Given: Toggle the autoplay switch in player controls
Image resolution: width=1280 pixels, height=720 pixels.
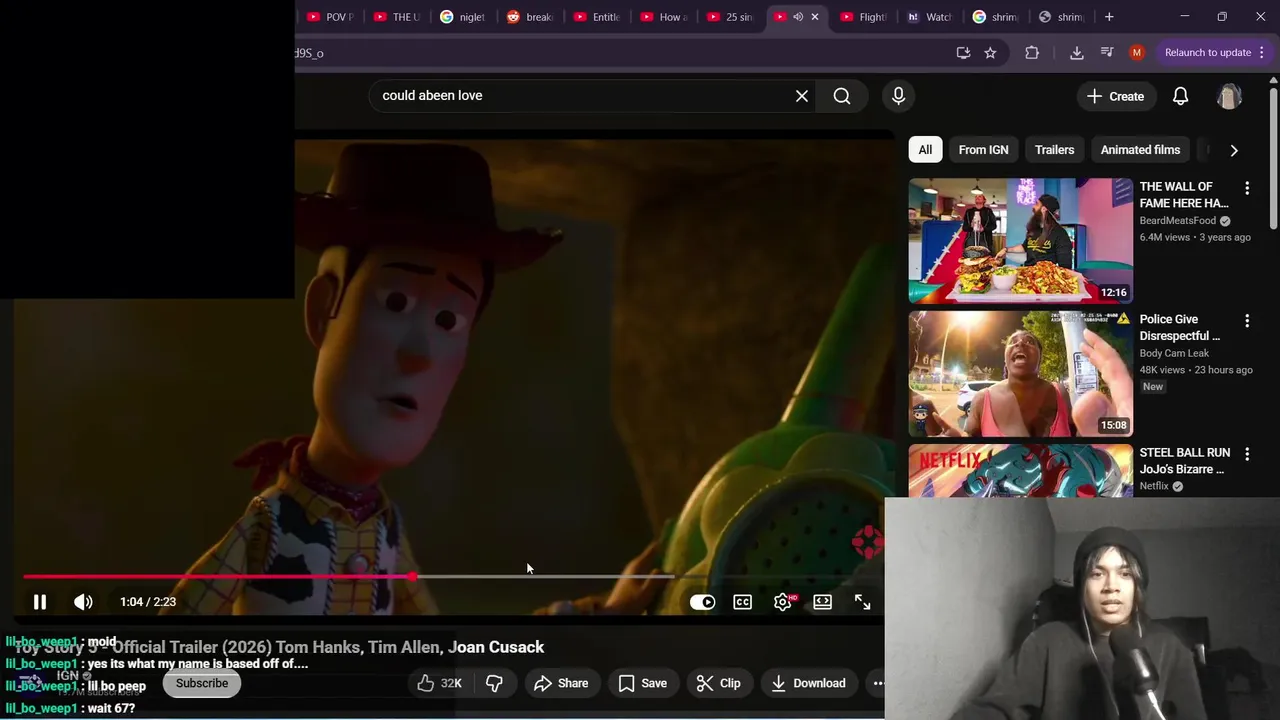Looking at the screenshot, I should pyautogui.click(x=703, y=602).
